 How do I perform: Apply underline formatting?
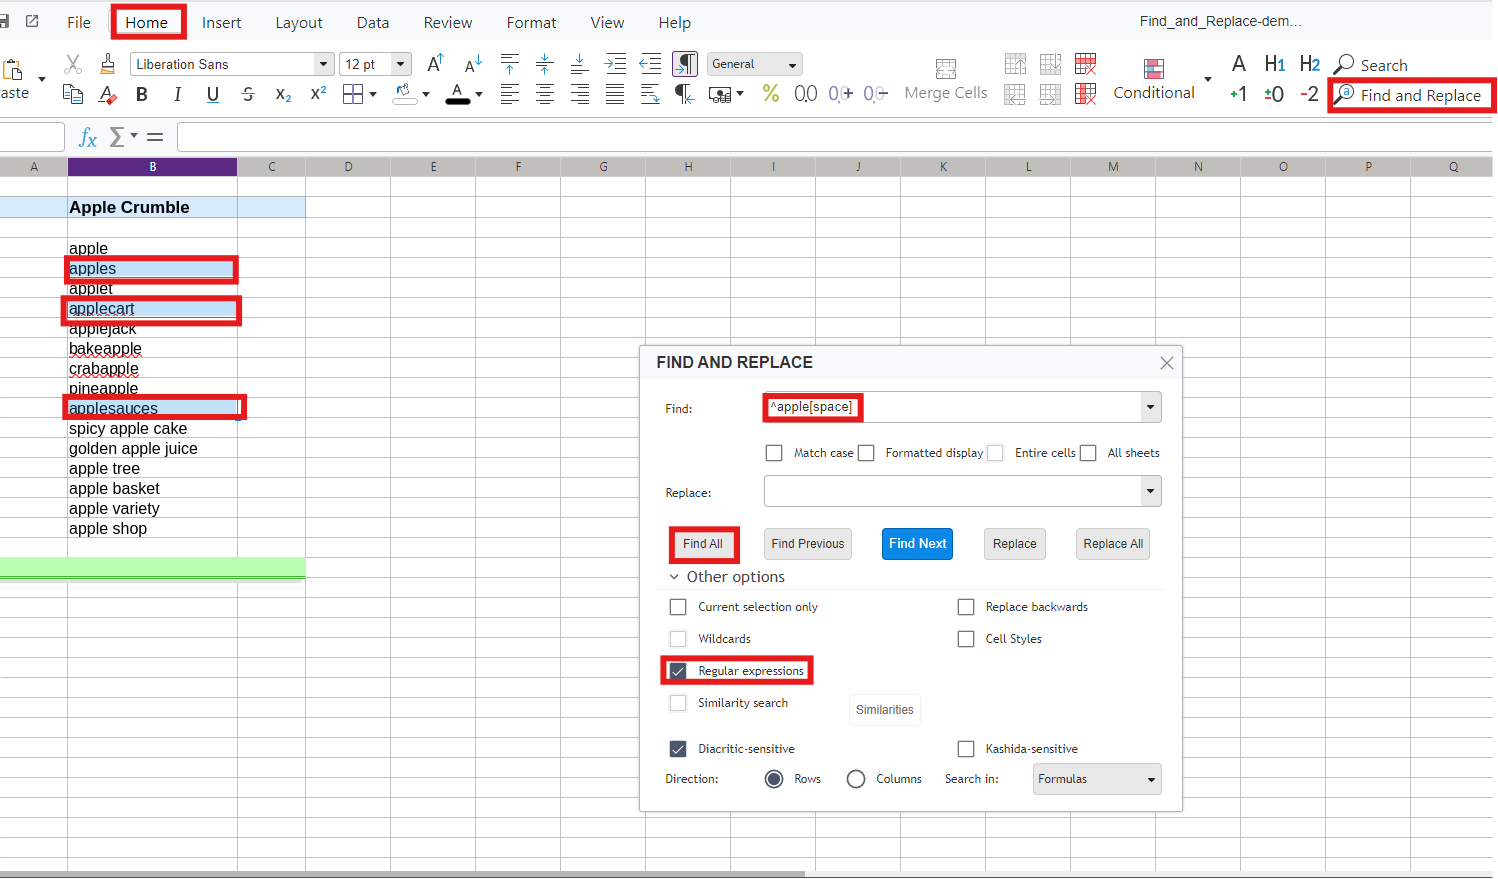[x=212, y=94]
